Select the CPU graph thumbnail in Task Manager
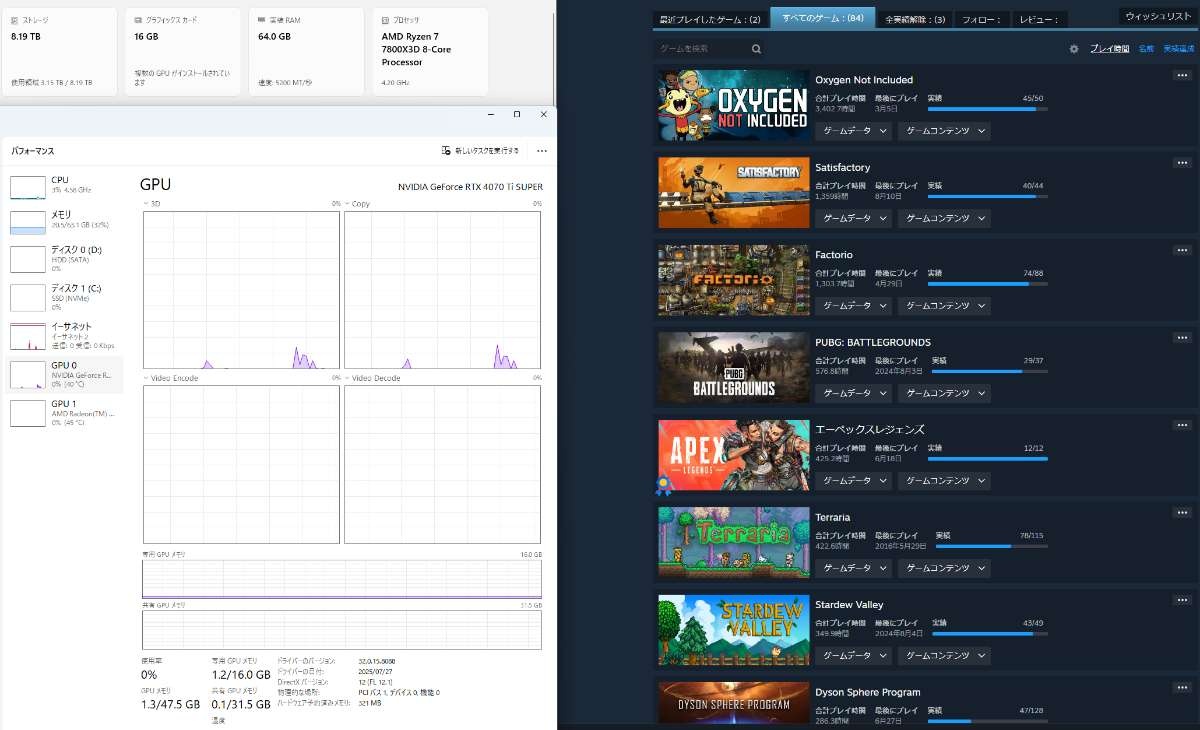Viewport: 1200px width, 730px height. tap(28, 186)
